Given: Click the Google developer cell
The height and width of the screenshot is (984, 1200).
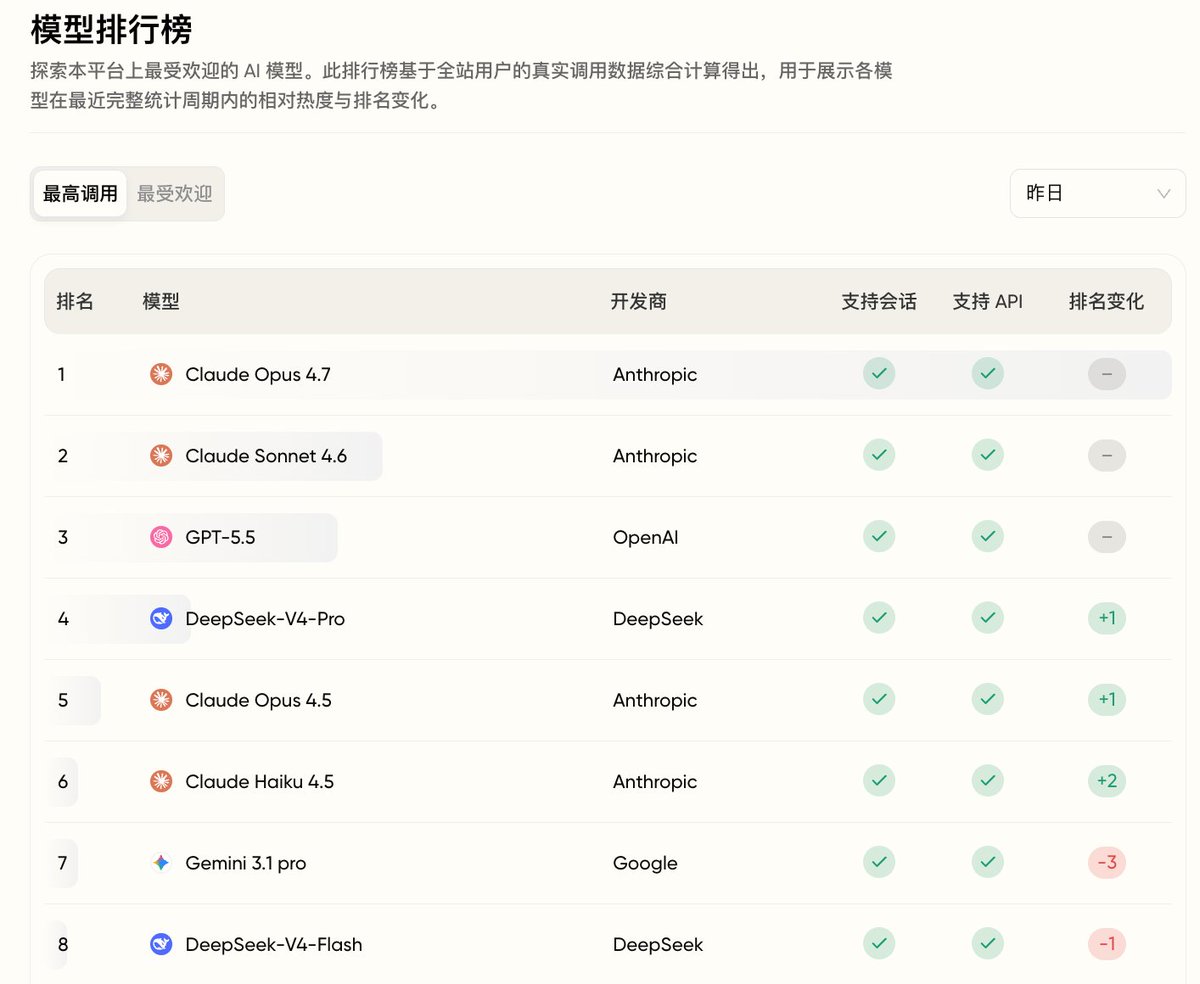Looking at the screenshot, I should [645, 864].
